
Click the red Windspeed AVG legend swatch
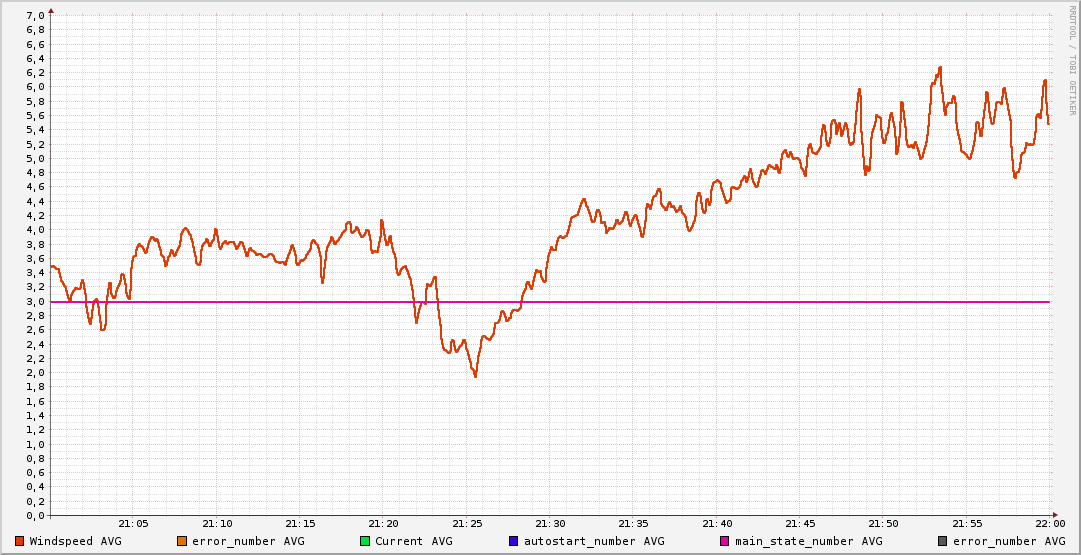19,541
